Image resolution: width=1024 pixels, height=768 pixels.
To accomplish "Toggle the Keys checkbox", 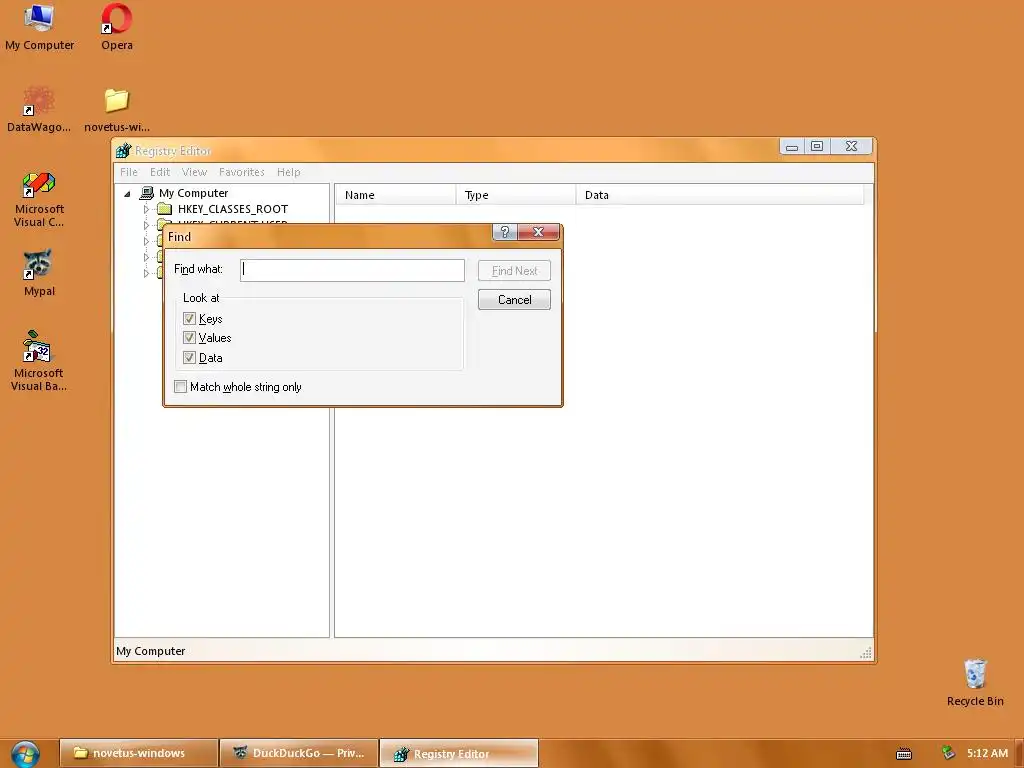I will (x=189, y=319).
